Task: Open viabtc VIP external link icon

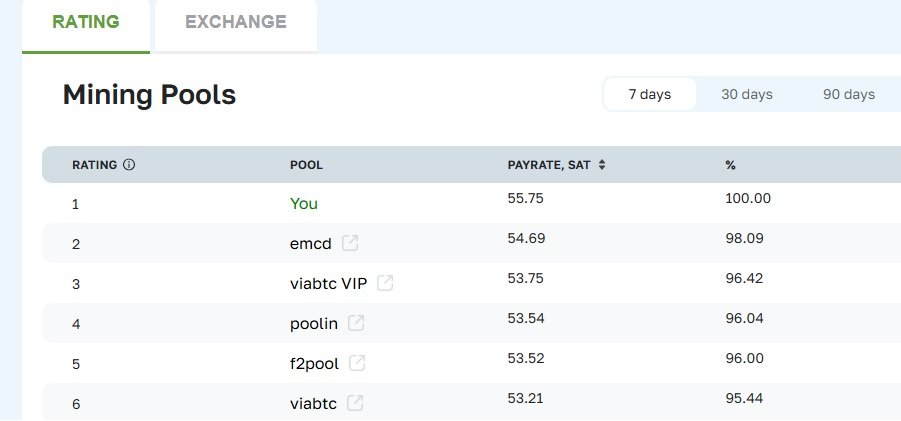Action: coord(385,283)
